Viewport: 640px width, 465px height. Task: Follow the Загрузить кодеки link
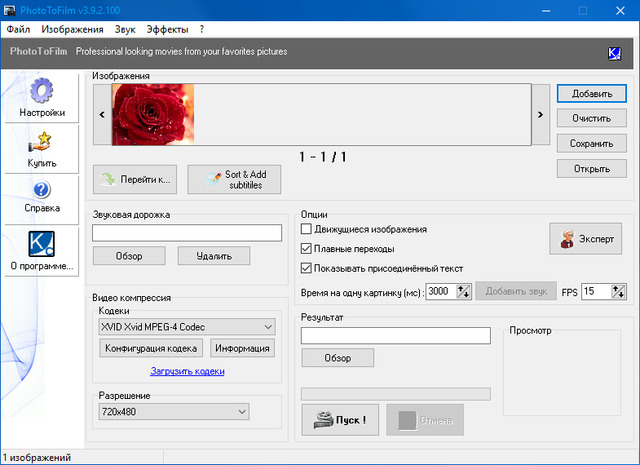(x=187, y=371)
